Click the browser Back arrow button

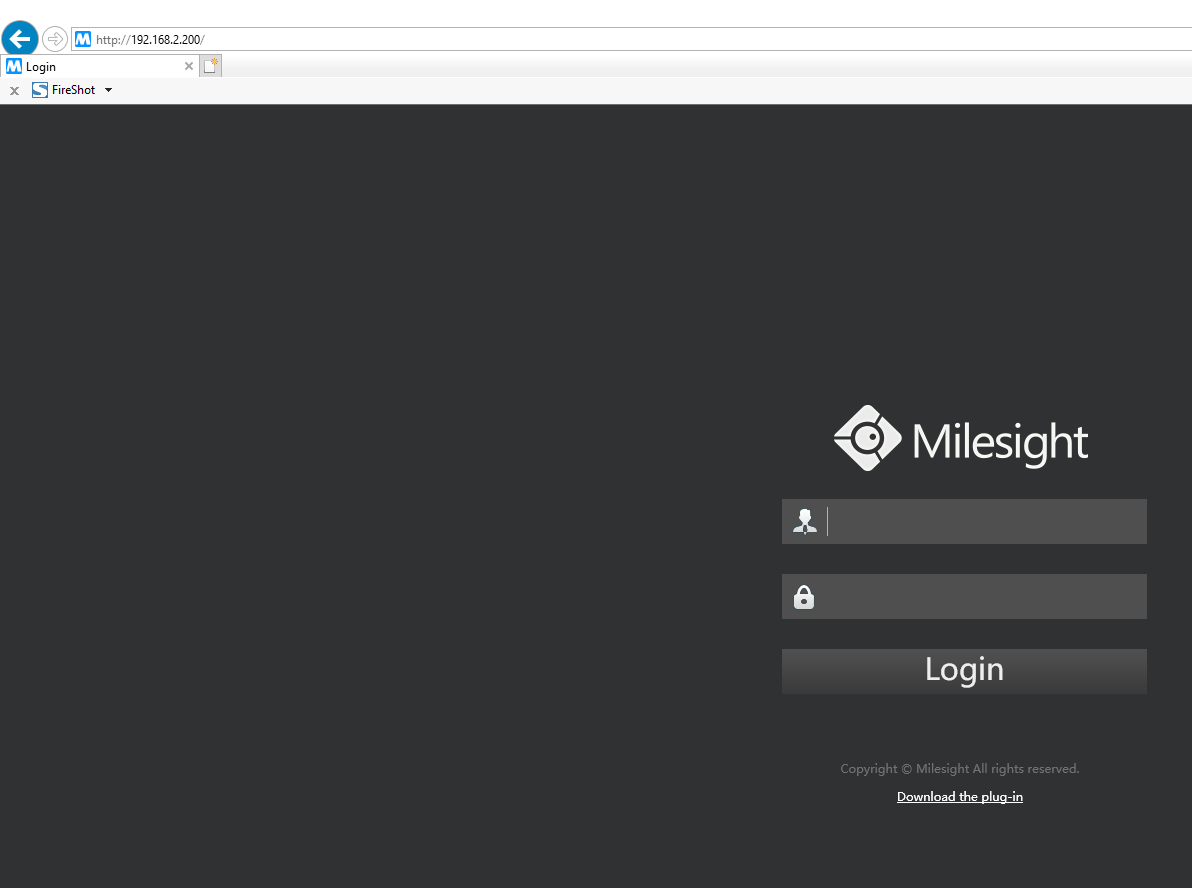coord(20,39)
